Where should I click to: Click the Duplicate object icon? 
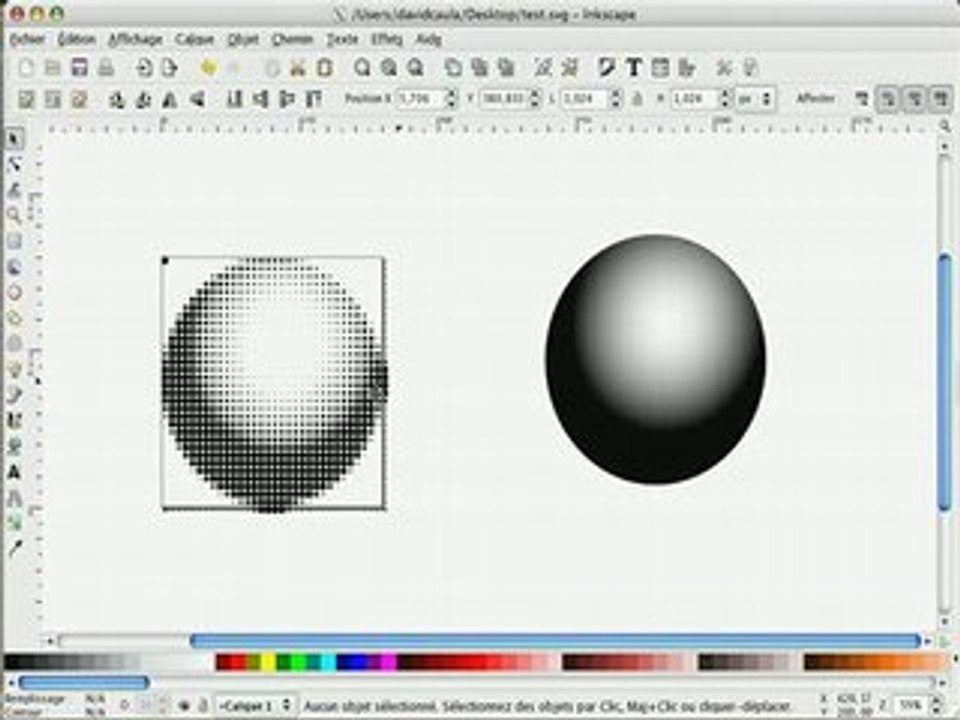(452, 67)
